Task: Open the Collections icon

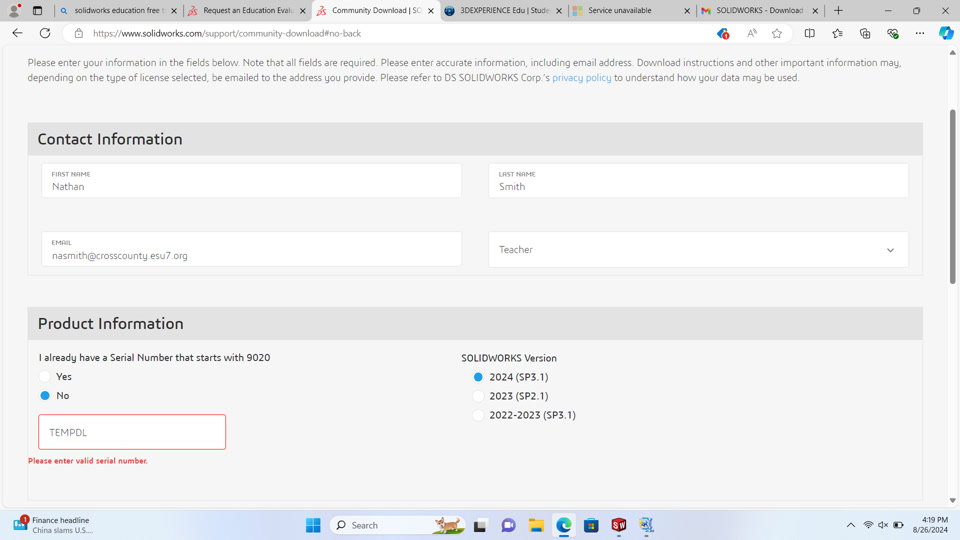Action: click(864, 33)
